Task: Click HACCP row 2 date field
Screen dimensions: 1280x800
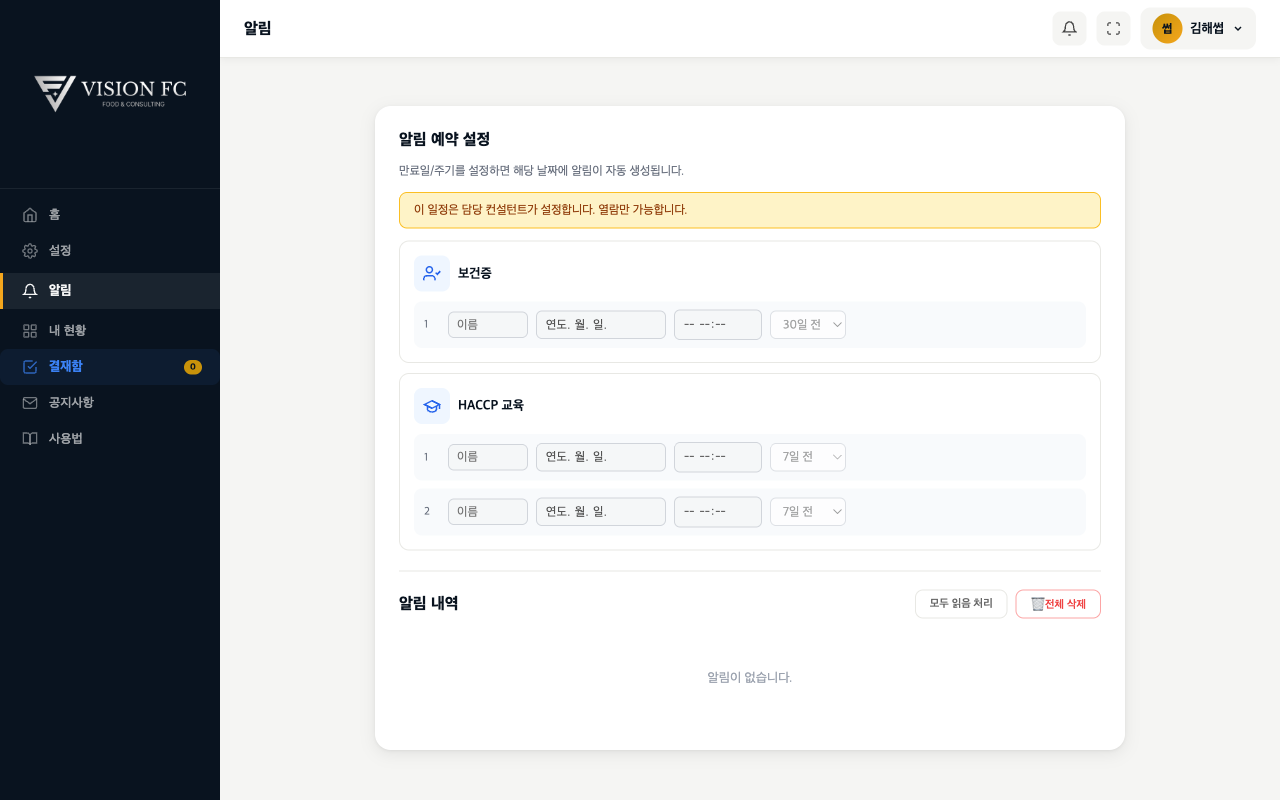Action: pos(601,512)
